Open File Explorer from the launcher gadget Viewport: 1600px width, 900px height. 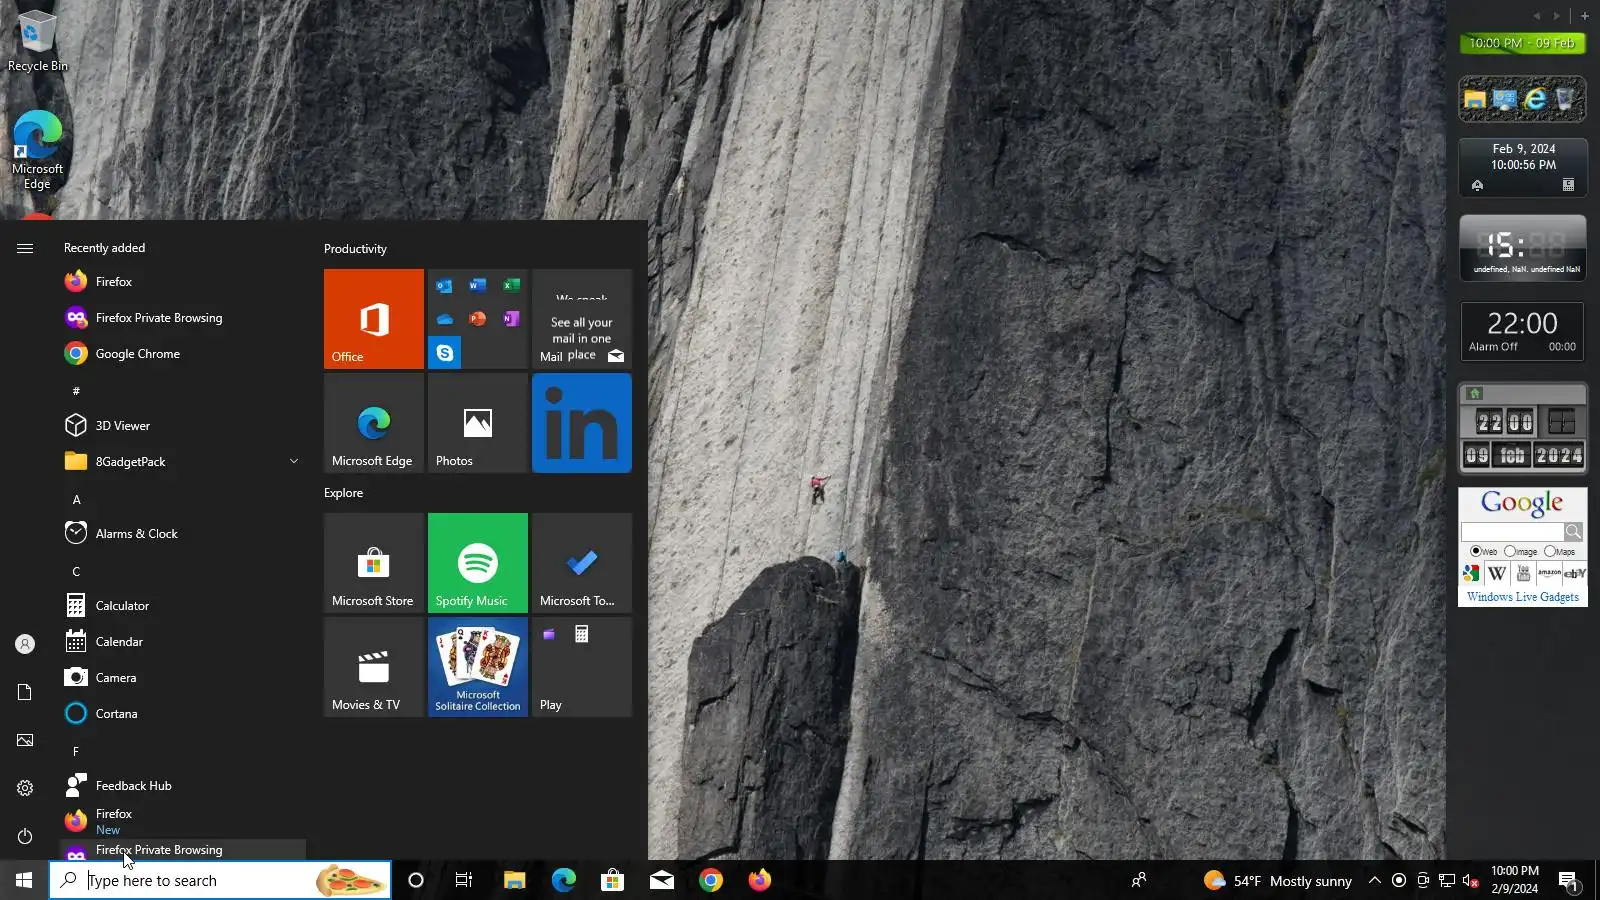1475,98
